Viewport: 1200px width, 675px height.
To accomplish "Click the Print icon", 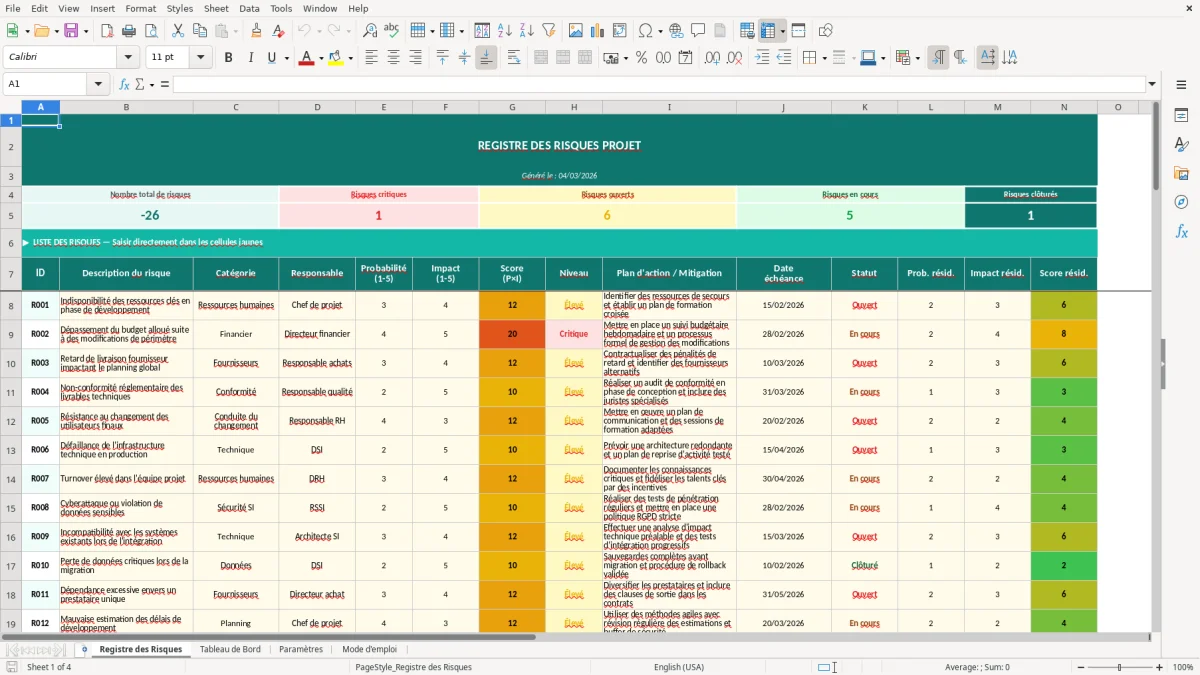I will point(129,31).
